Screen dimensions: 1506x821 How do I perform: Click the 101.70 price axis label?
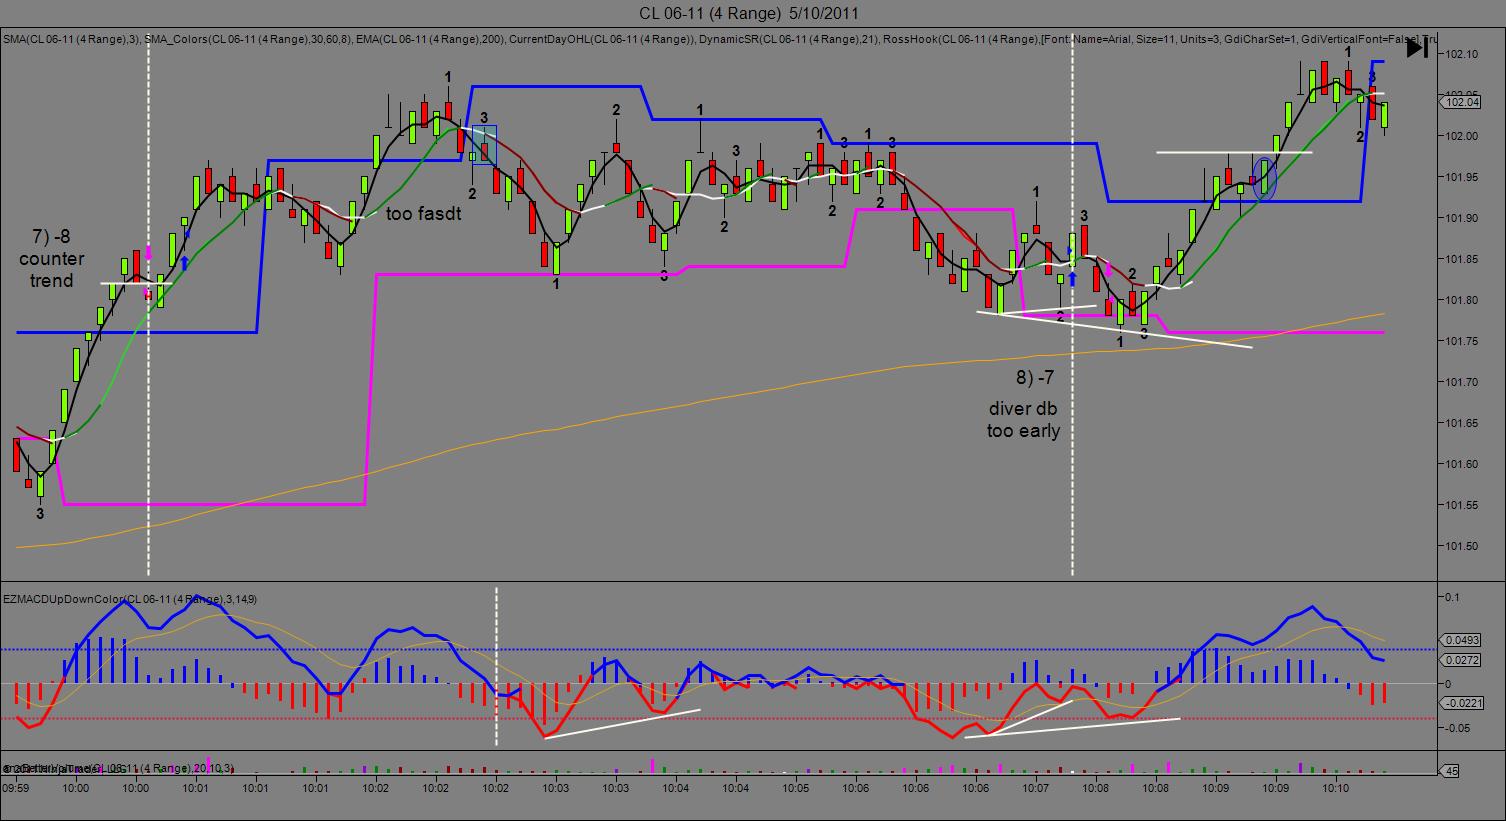click(1461, 382)
